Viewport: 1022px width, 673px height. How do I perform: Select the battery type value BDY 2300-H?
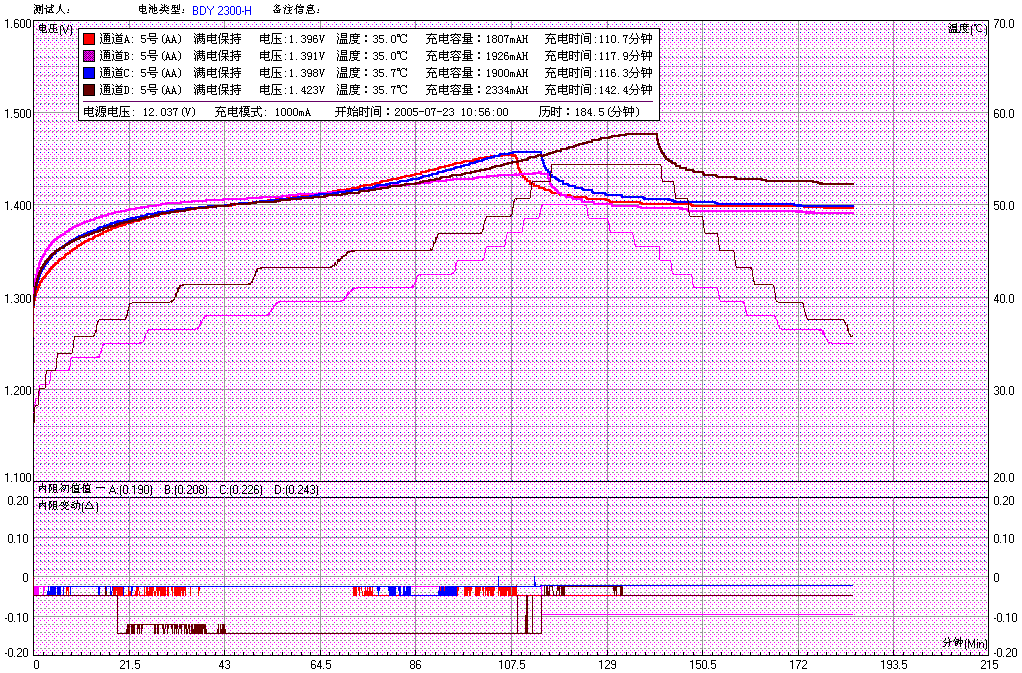222,9
